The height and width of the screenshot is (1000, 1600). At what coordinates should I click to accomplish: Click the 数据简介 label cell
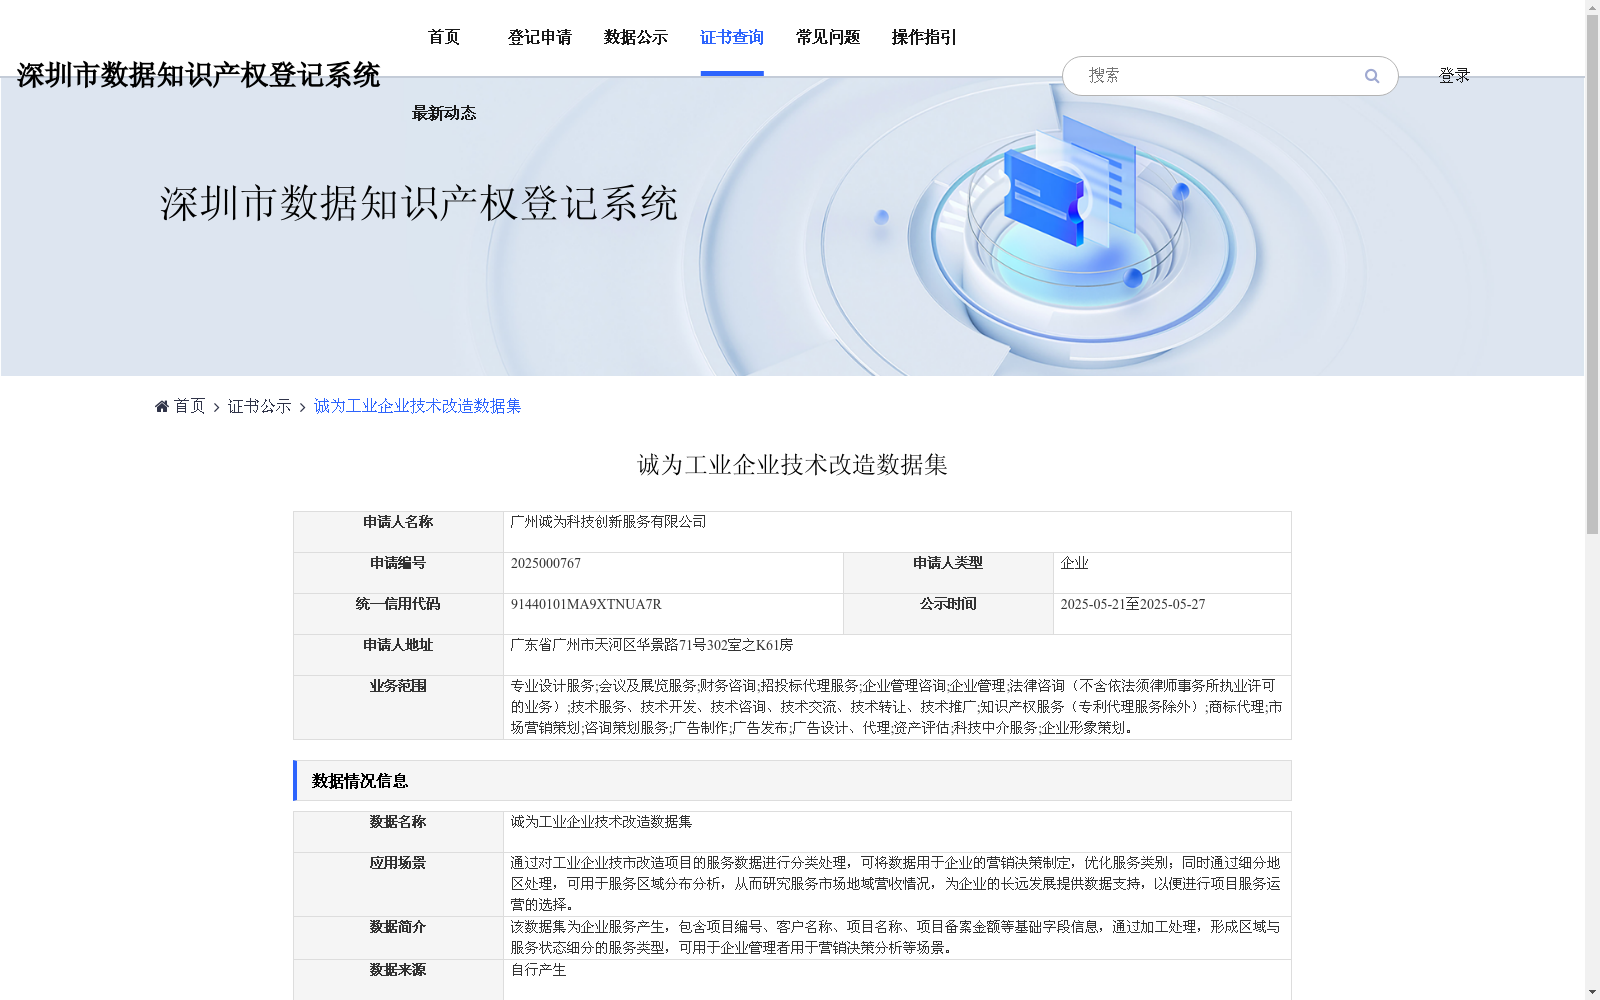(398, 938)
